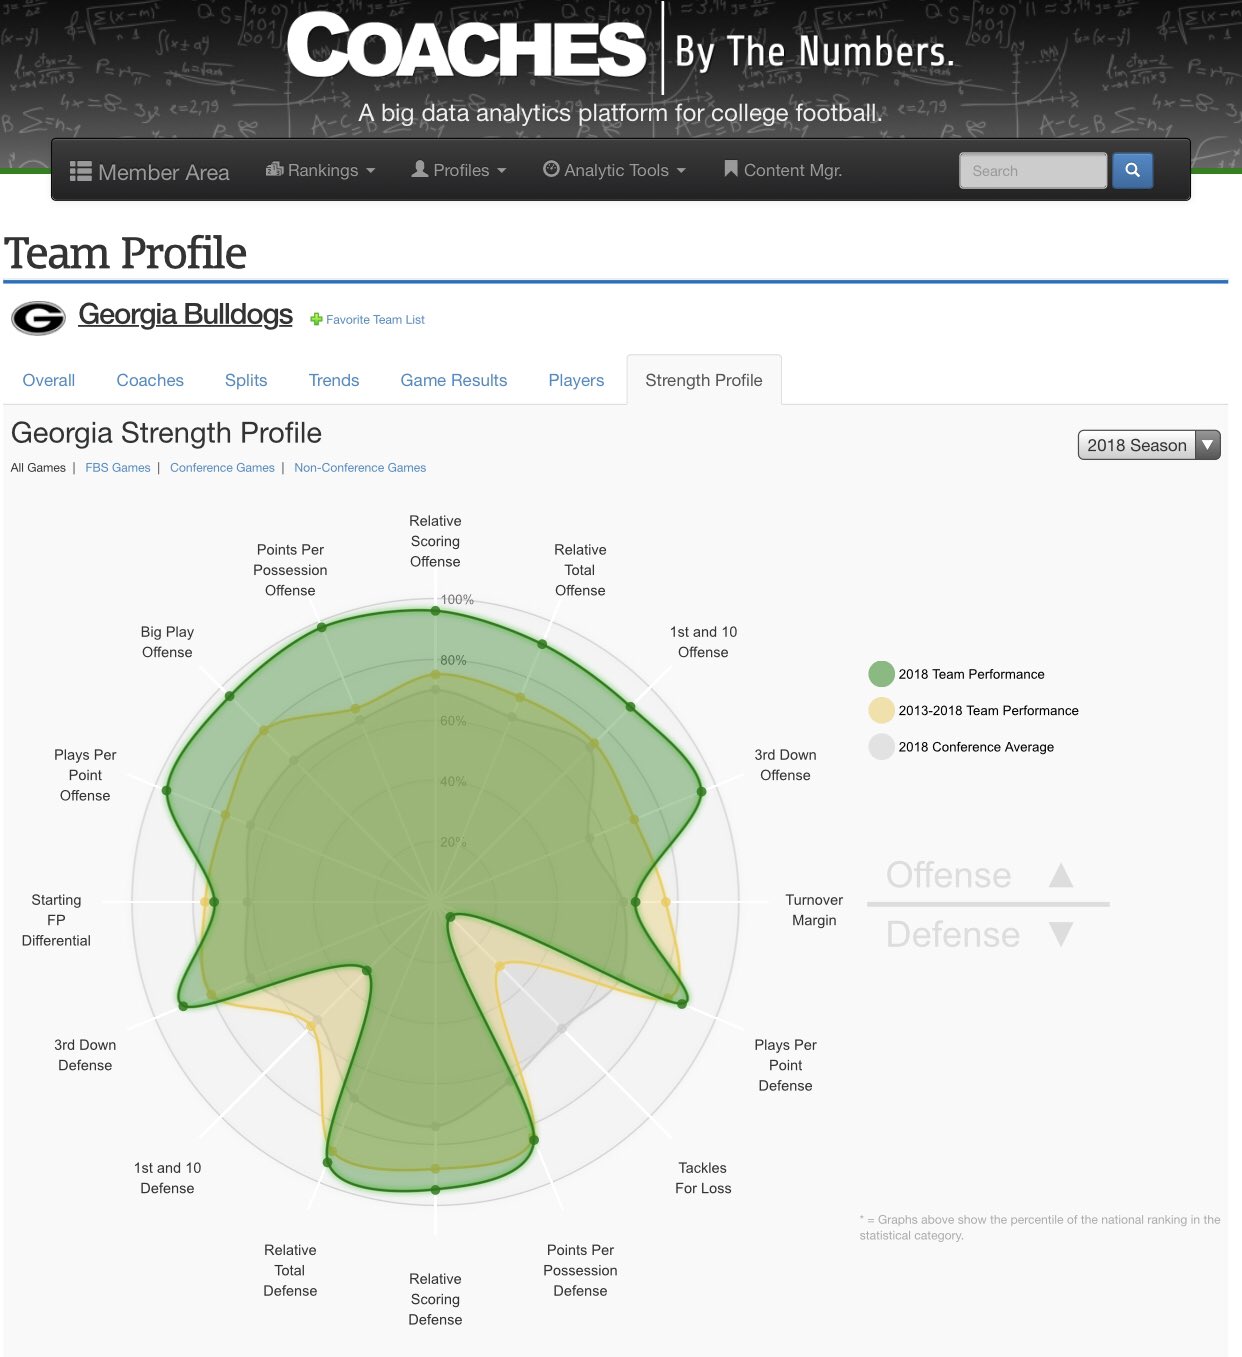The width and height of the screenshot is (1242, 1357).
Task: Click the green 2018 Team Performance swatch
Action: click(x=881, y=674)
